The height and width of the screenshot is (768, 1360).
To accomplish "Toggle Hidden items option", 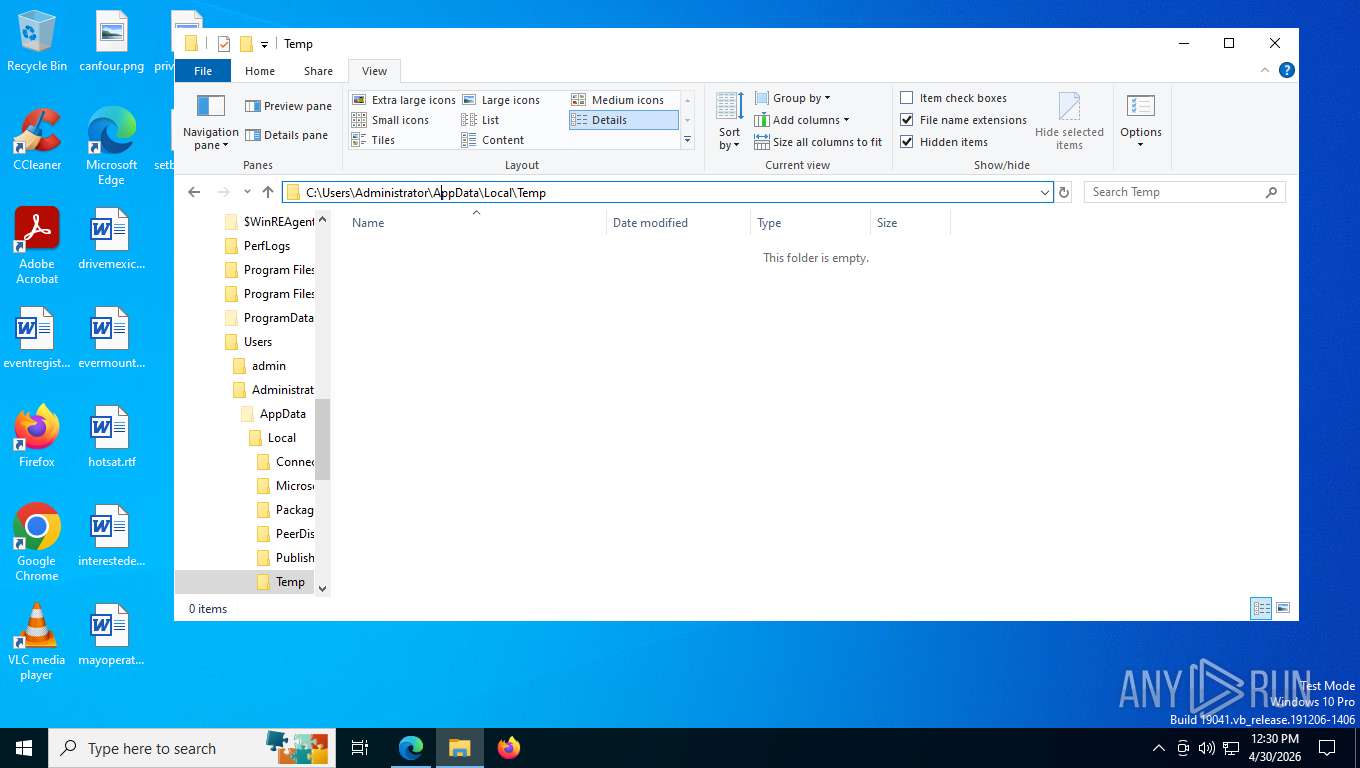I will [x=944, y=142].
